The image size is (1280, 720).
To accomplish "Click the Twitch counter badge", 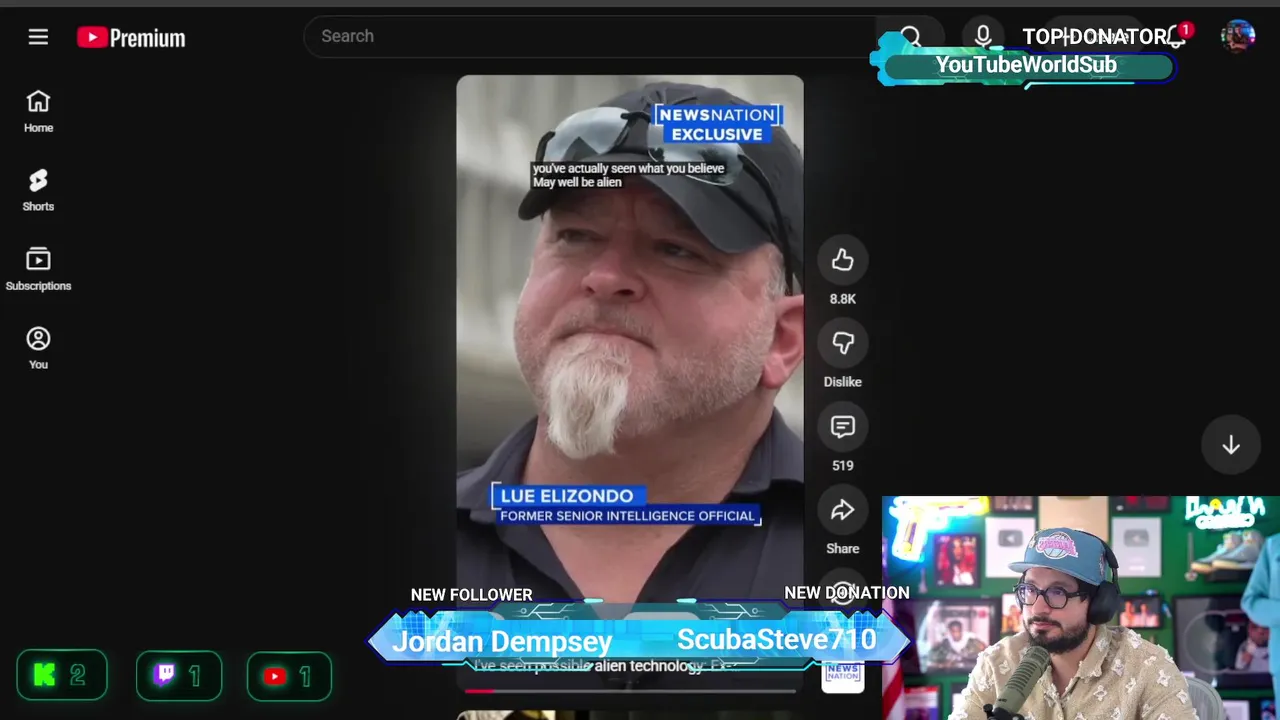I will point(179,676).
